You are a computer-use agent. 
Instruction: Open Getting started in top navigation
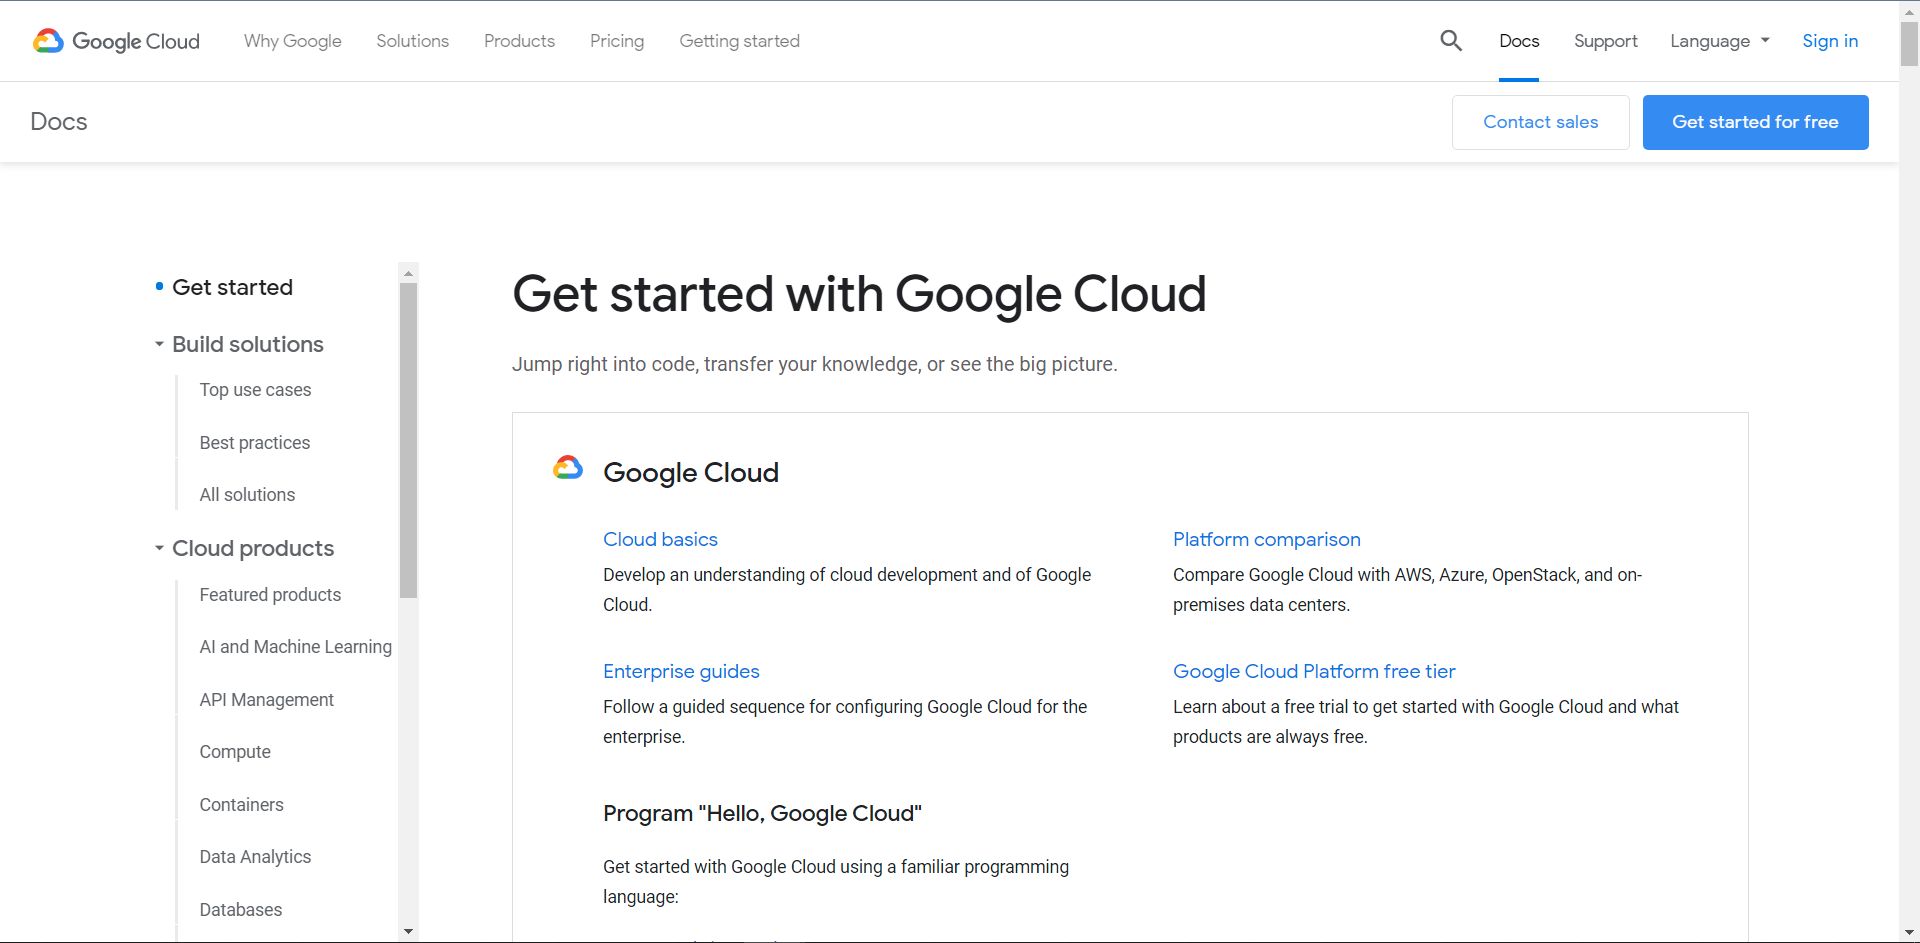(740, 41)
